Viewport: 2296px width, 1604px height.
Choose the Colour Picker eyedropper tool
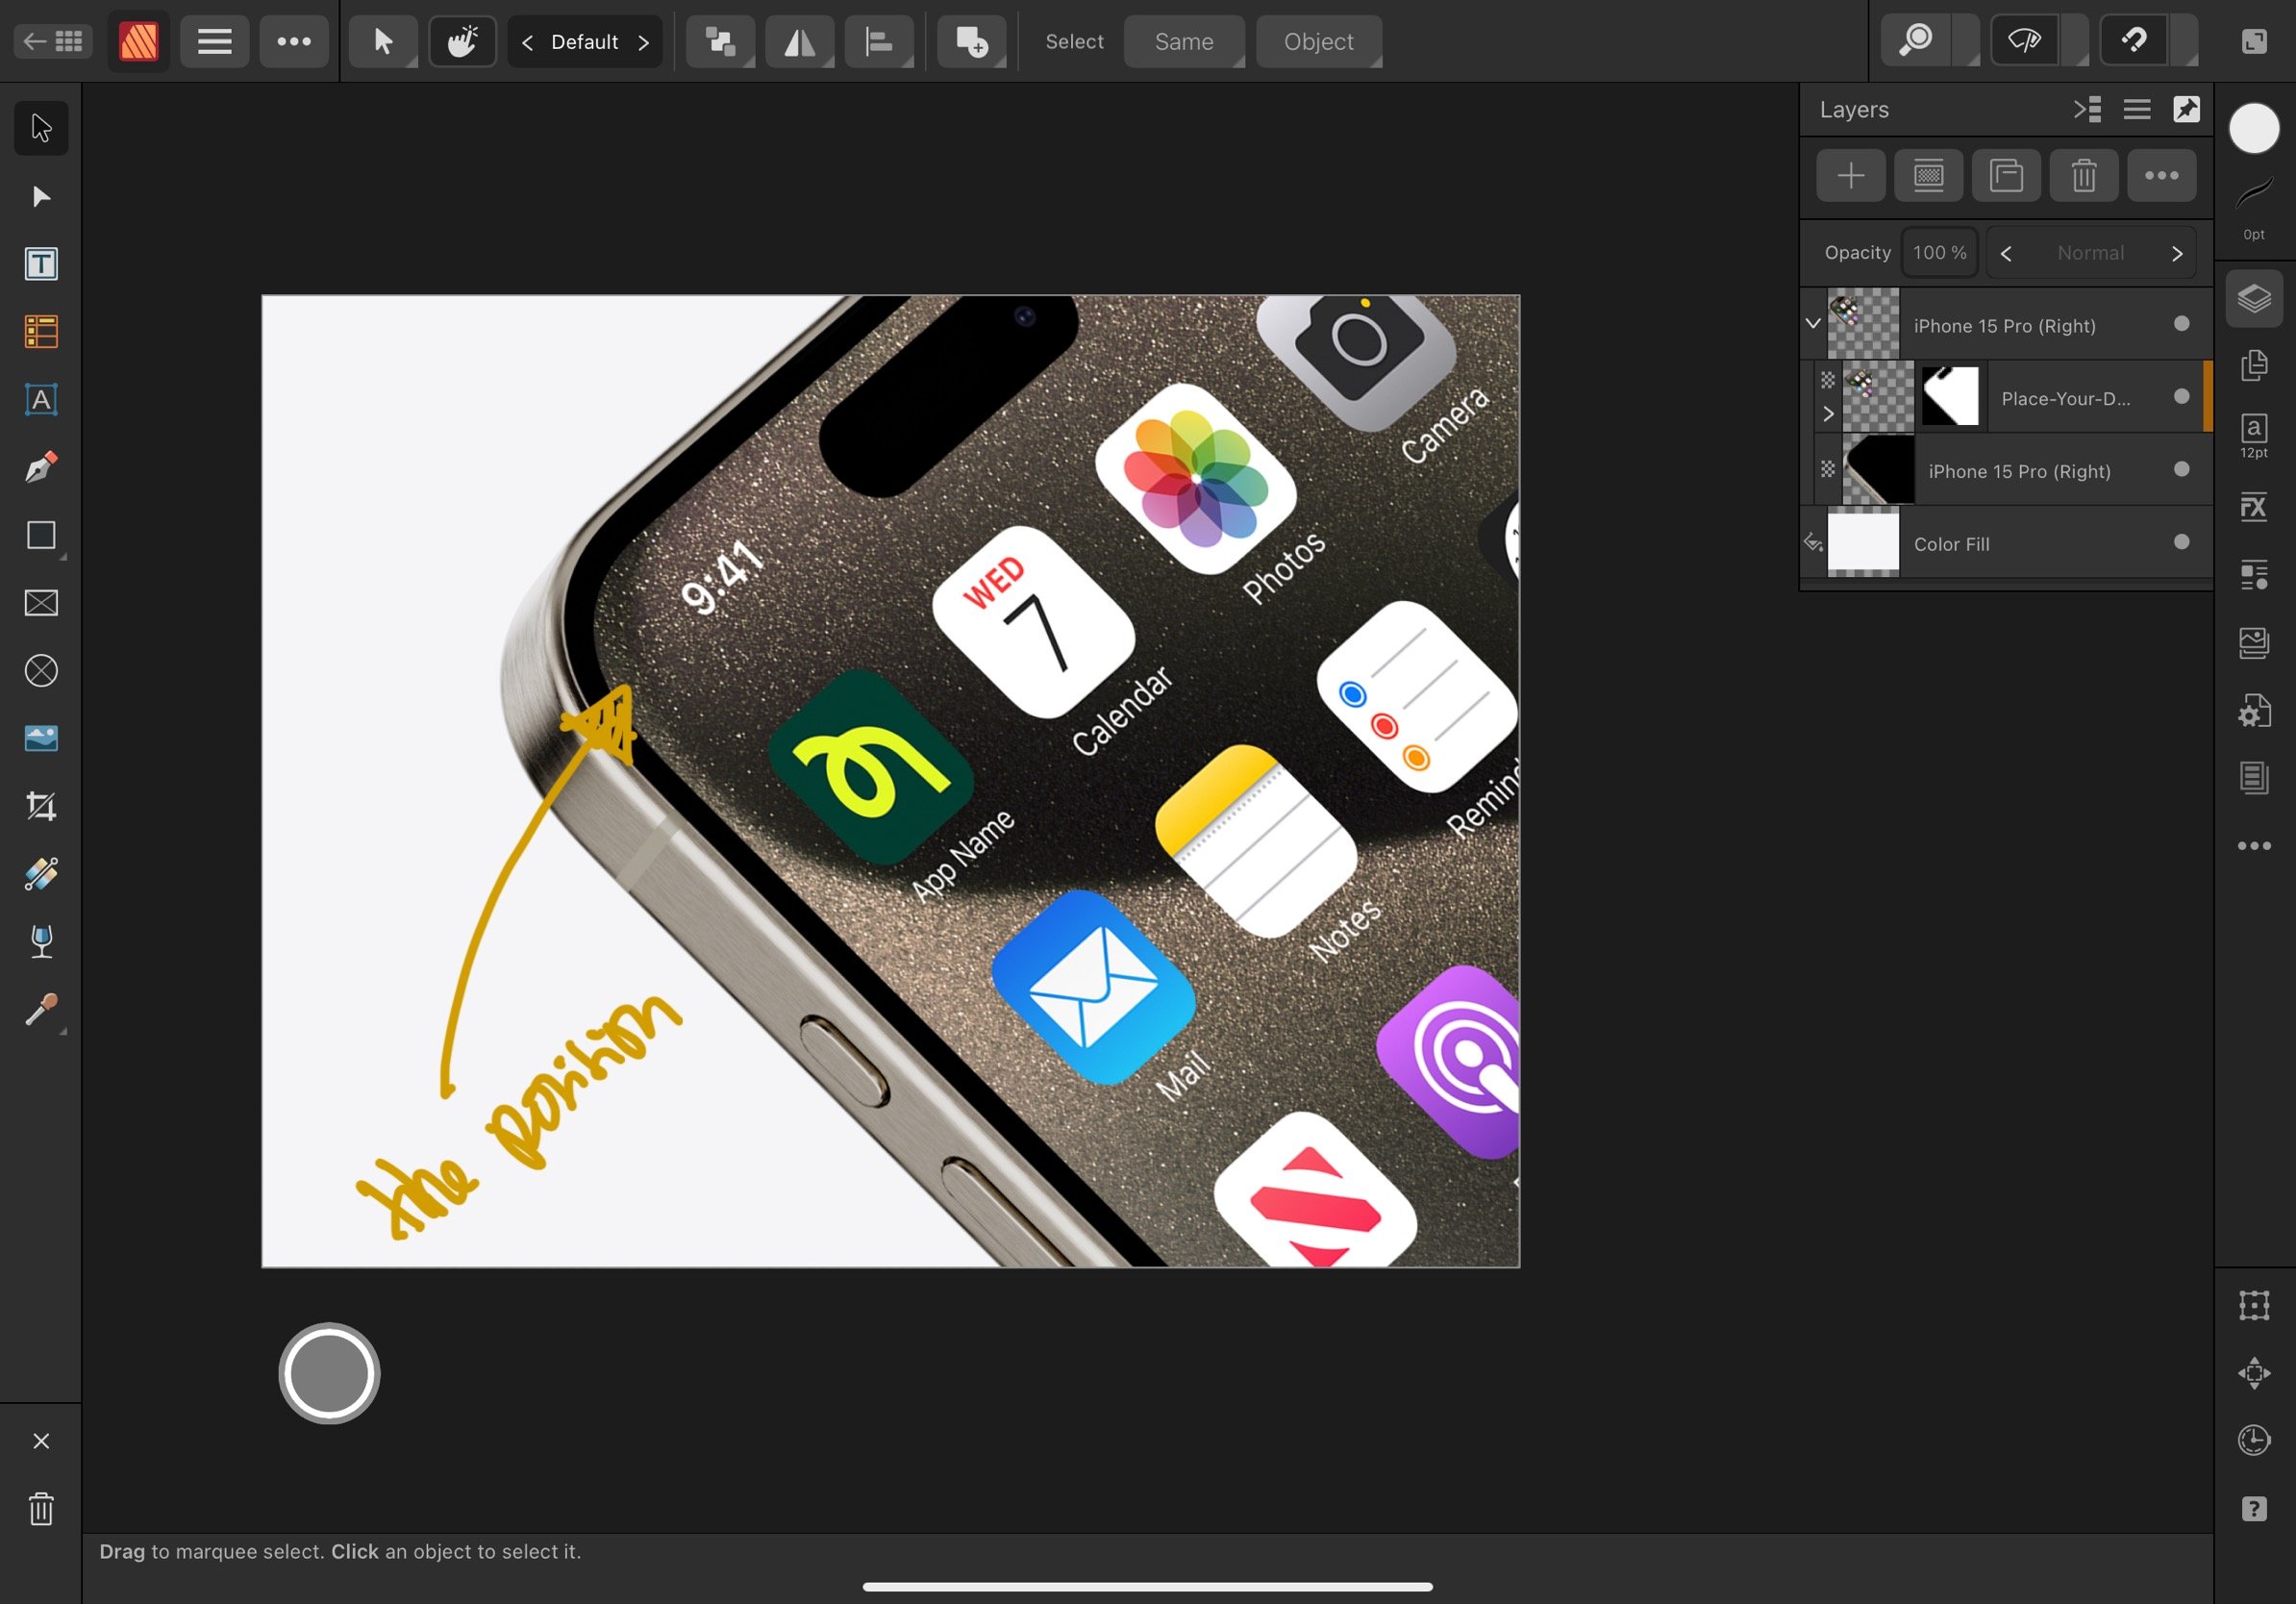[41, 1010]
